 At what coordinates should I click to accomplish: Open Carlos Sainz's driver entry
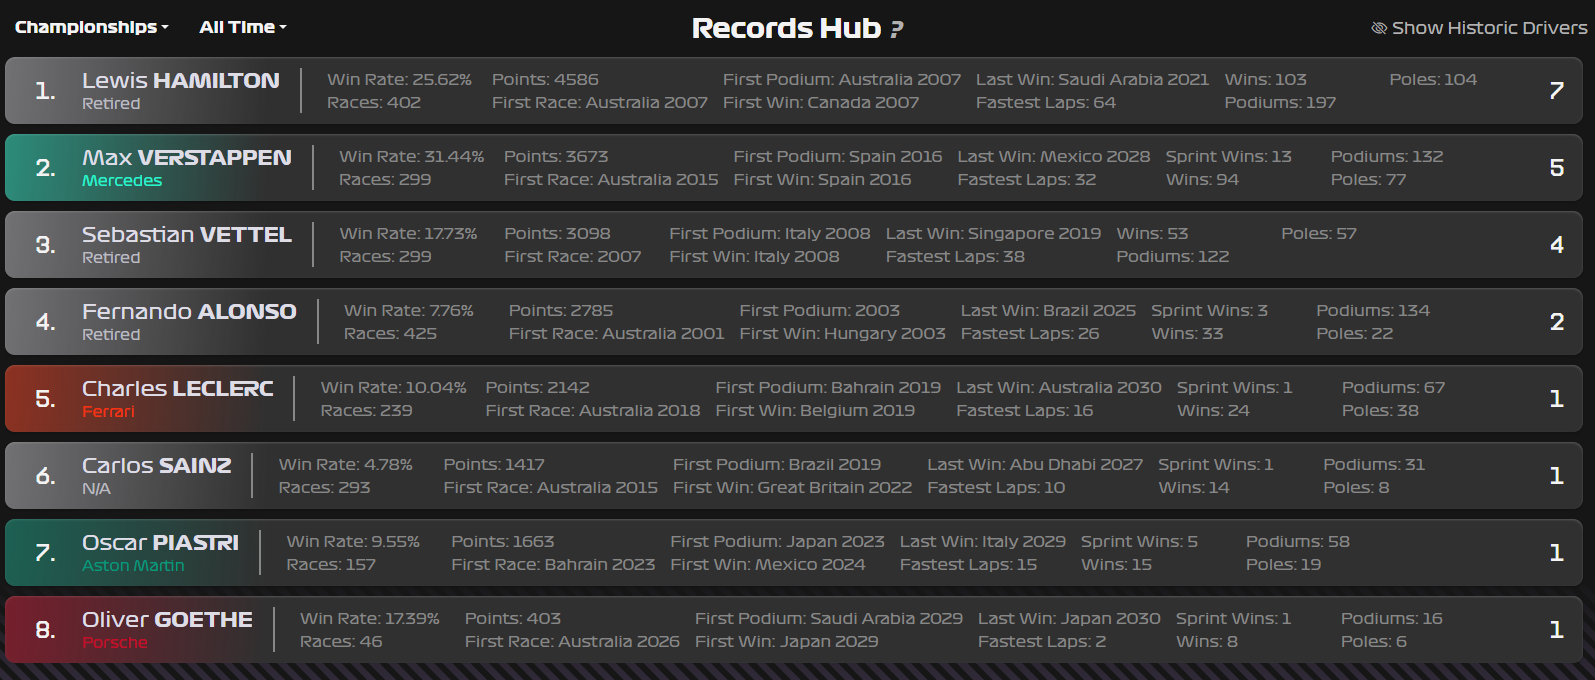pos(156,466)
